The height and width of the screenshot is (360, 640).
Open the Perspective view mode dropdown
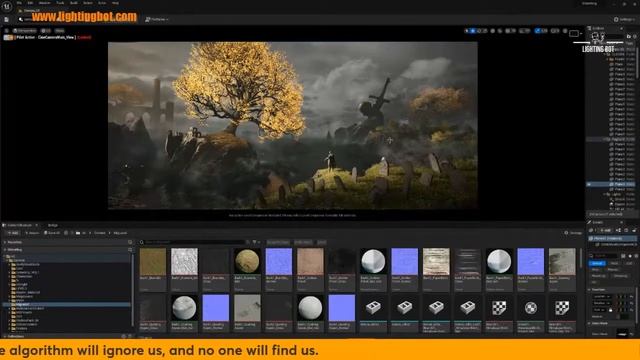tap(24, 31)
